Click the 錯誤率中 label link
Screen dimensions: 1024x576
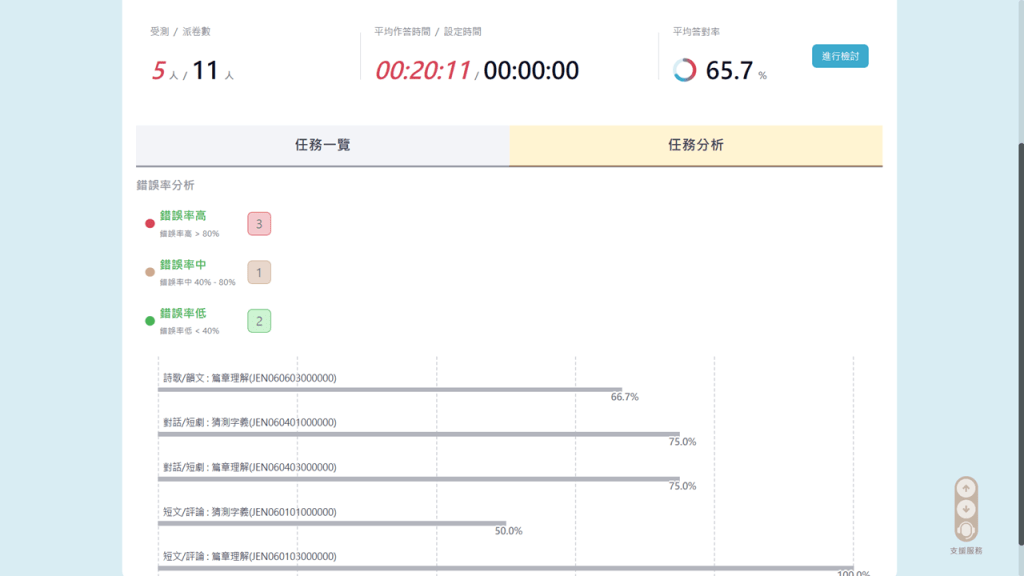click(183, 265)
